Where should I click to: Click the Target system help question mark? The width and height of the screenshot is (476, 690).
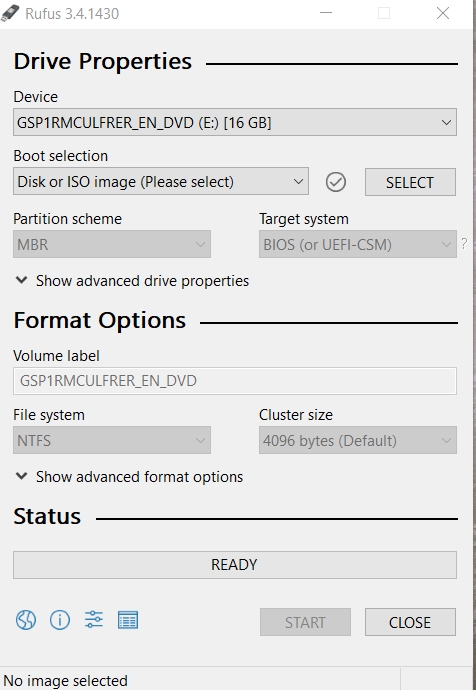(x=464, y=244)
